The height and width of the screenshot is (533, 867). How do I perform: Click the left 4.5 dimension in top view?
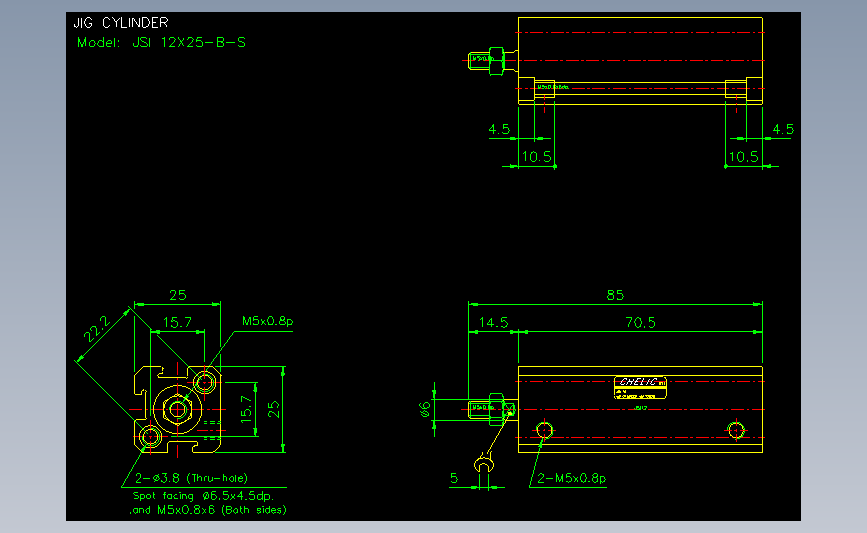click(499, 129)
